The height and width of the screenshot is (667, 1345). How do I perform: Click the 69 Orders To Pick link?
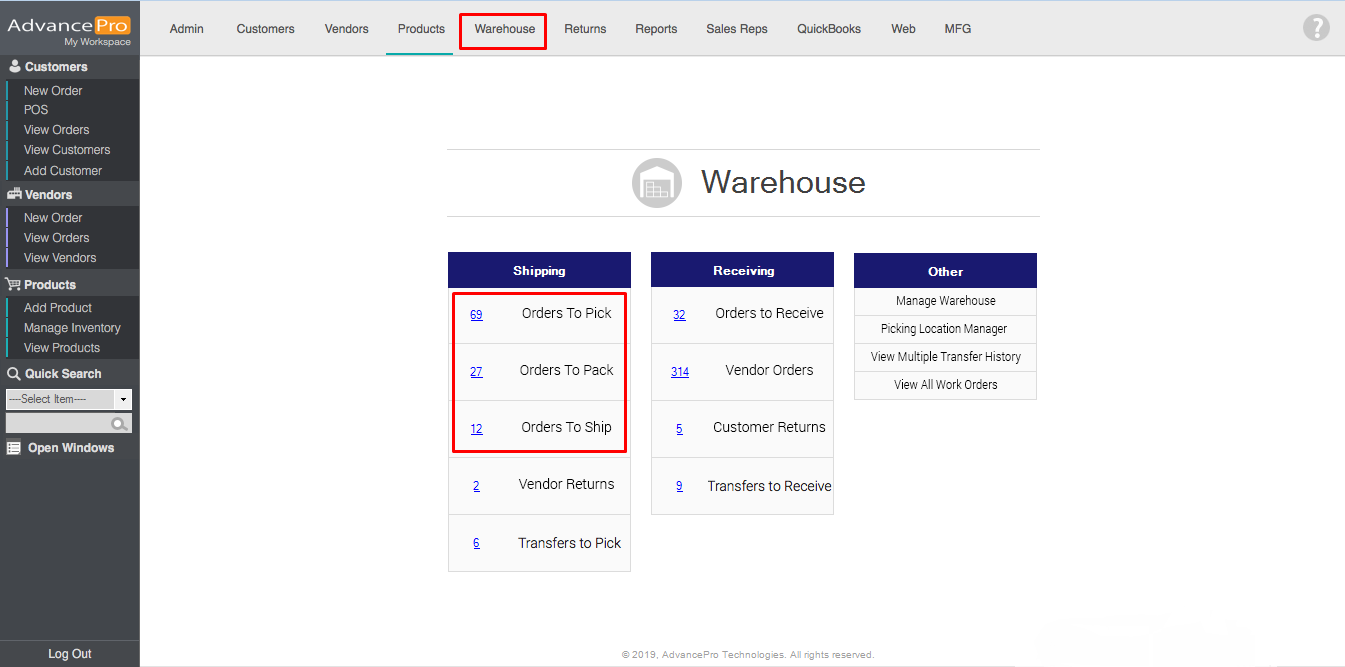click(x=476, y=315)
